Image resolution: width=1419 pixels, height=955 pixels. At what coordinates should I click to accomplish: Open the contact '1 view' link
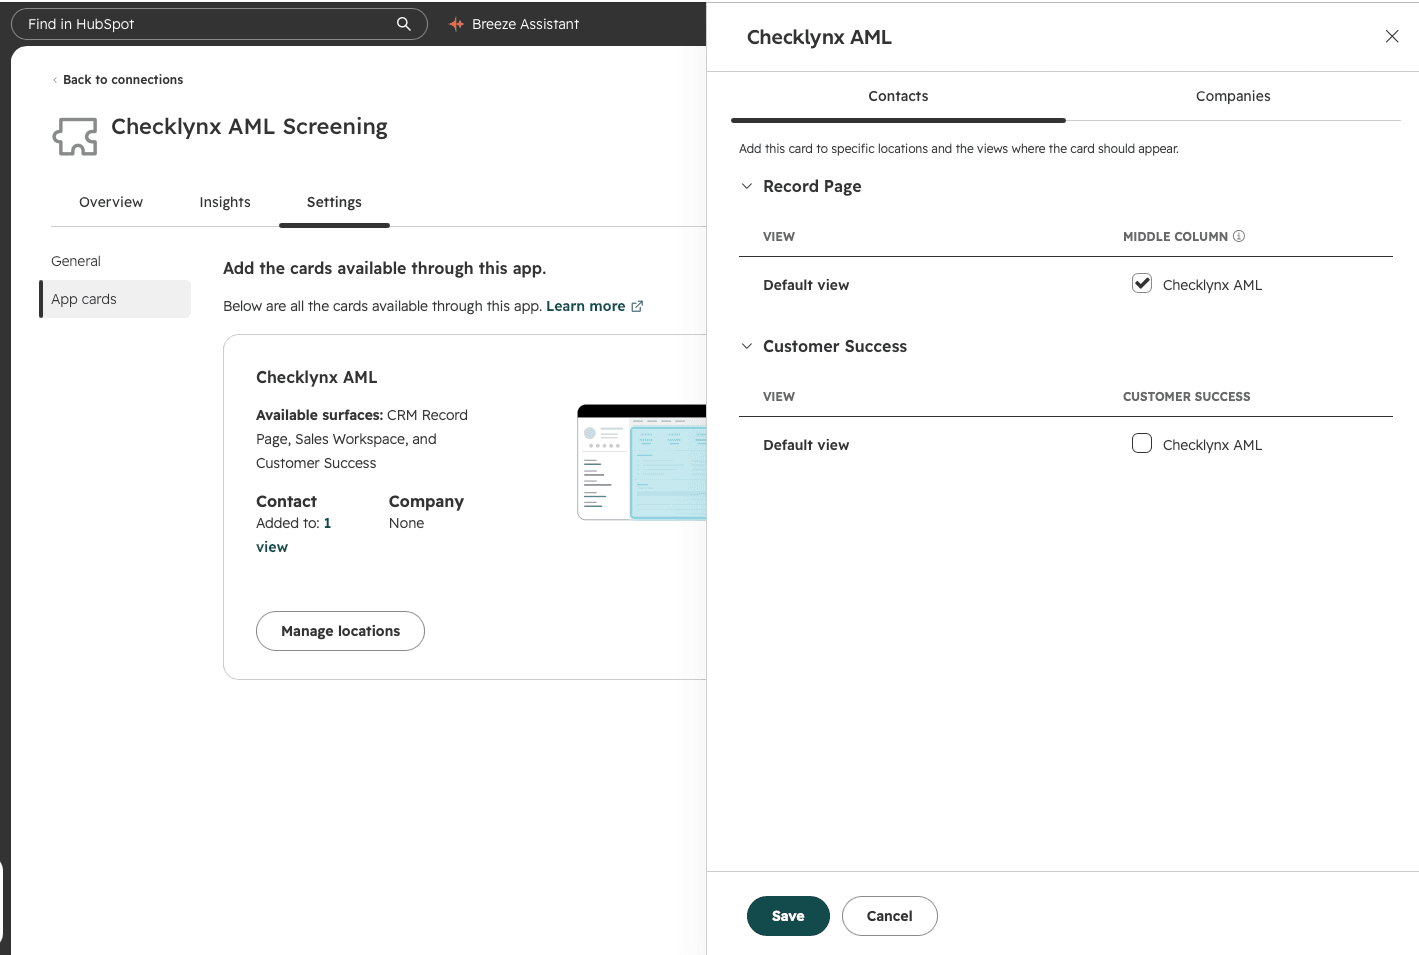click(x=293, y=535)
